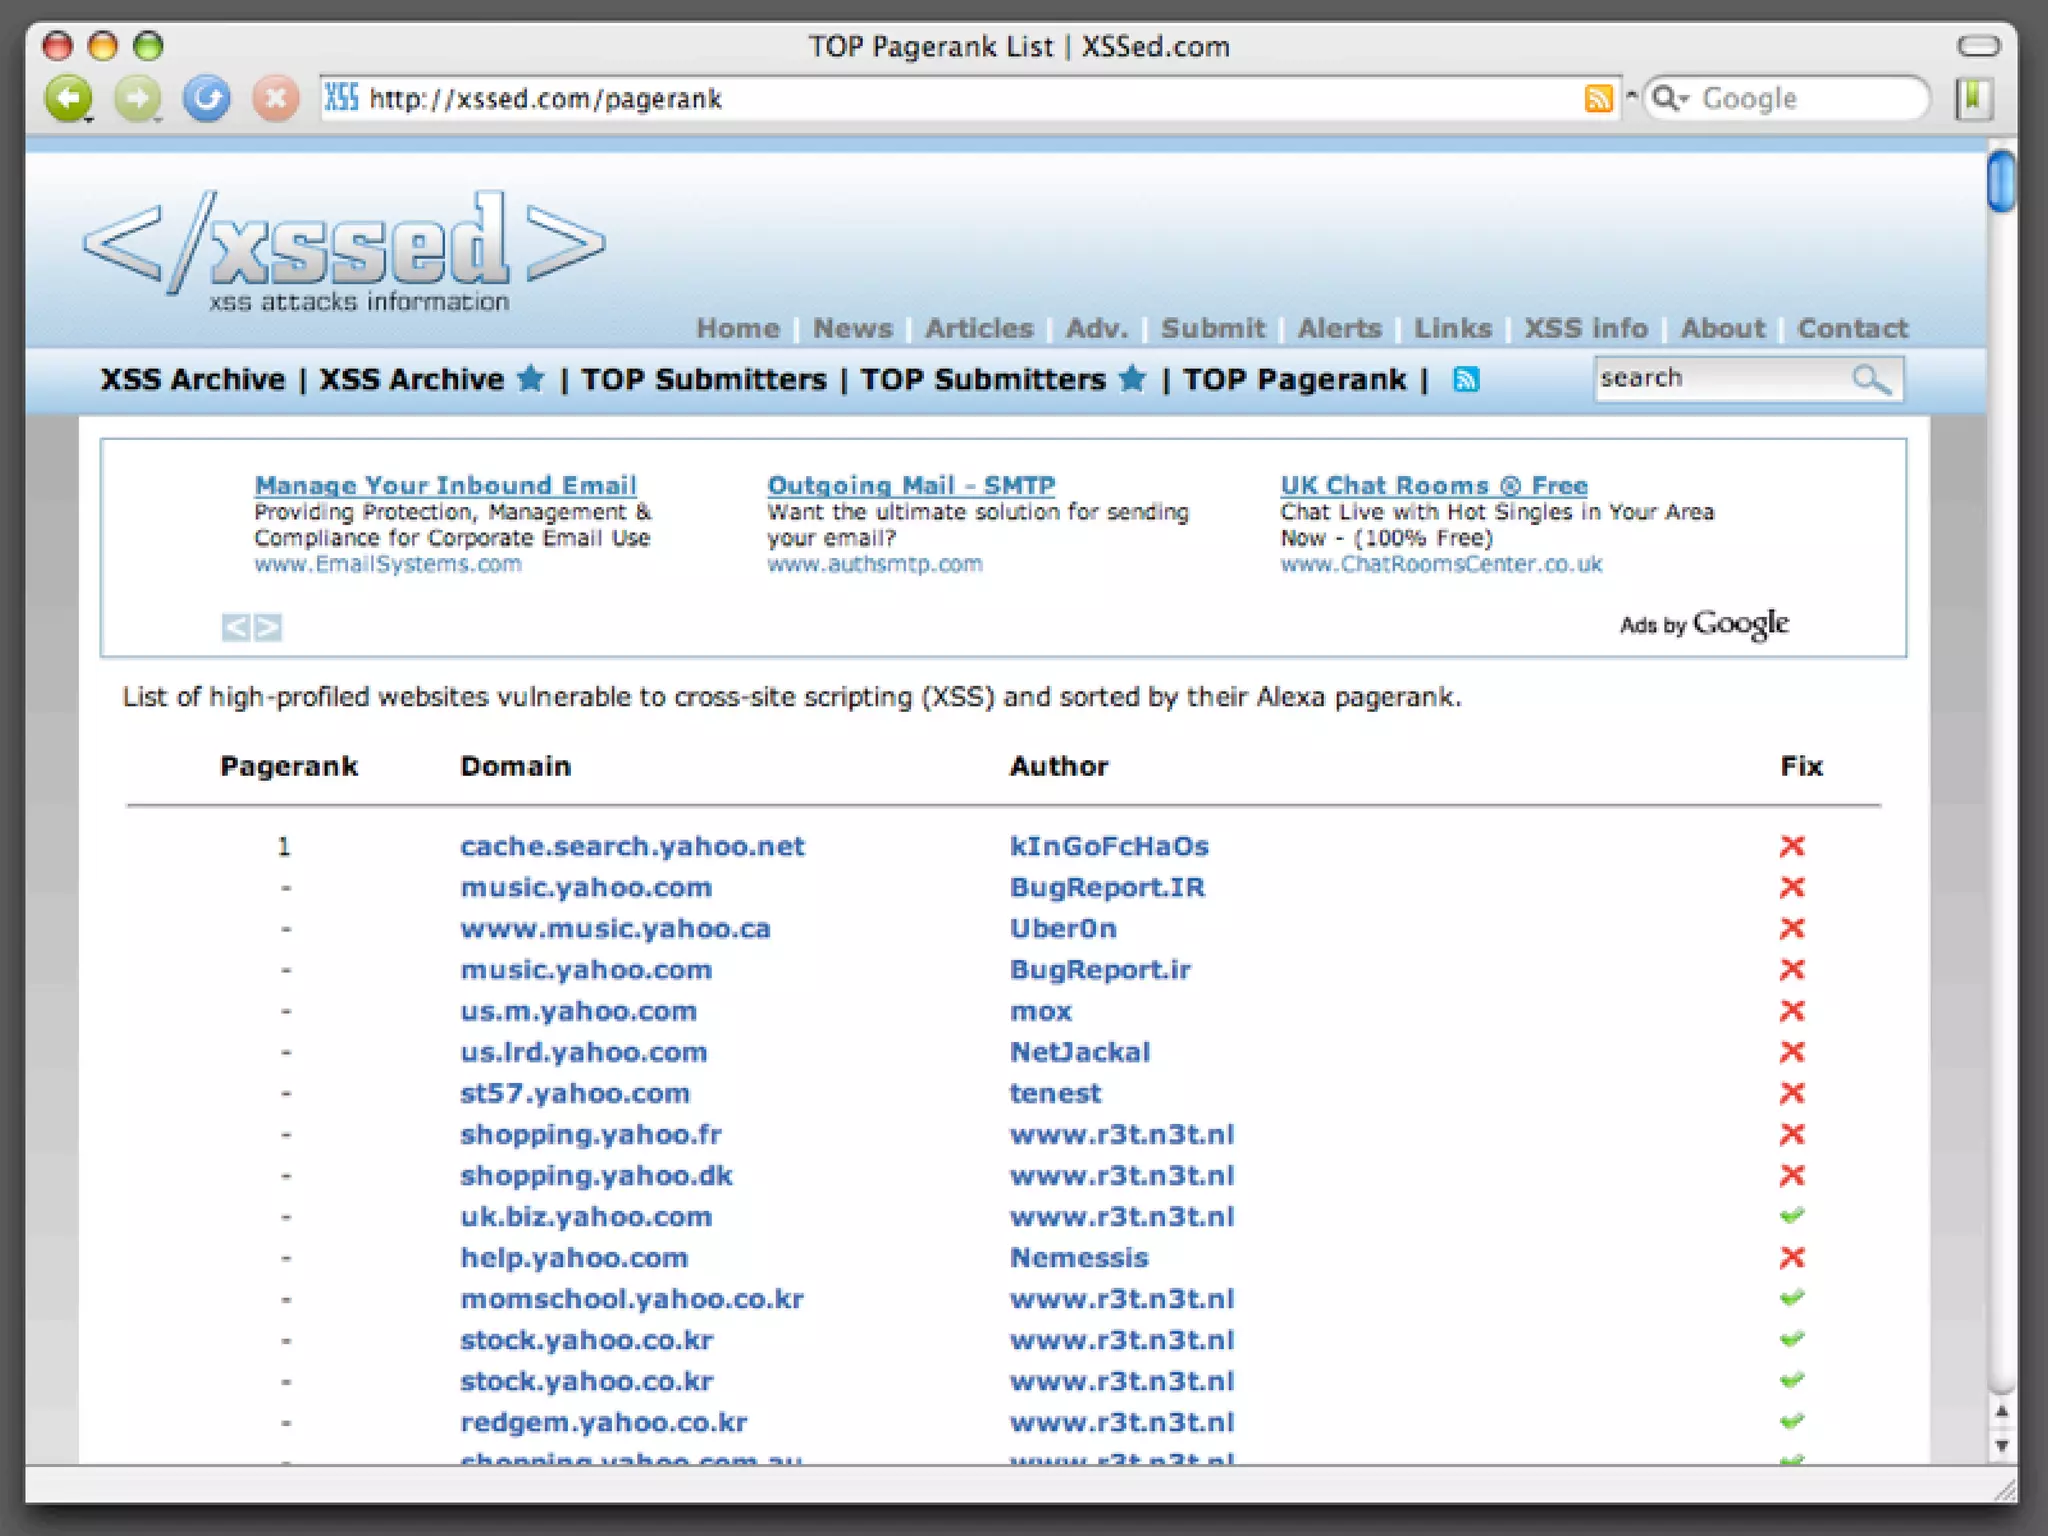Open the TOP Pagerank link
2048x1536 pixels.
[x=1295, y=379]
